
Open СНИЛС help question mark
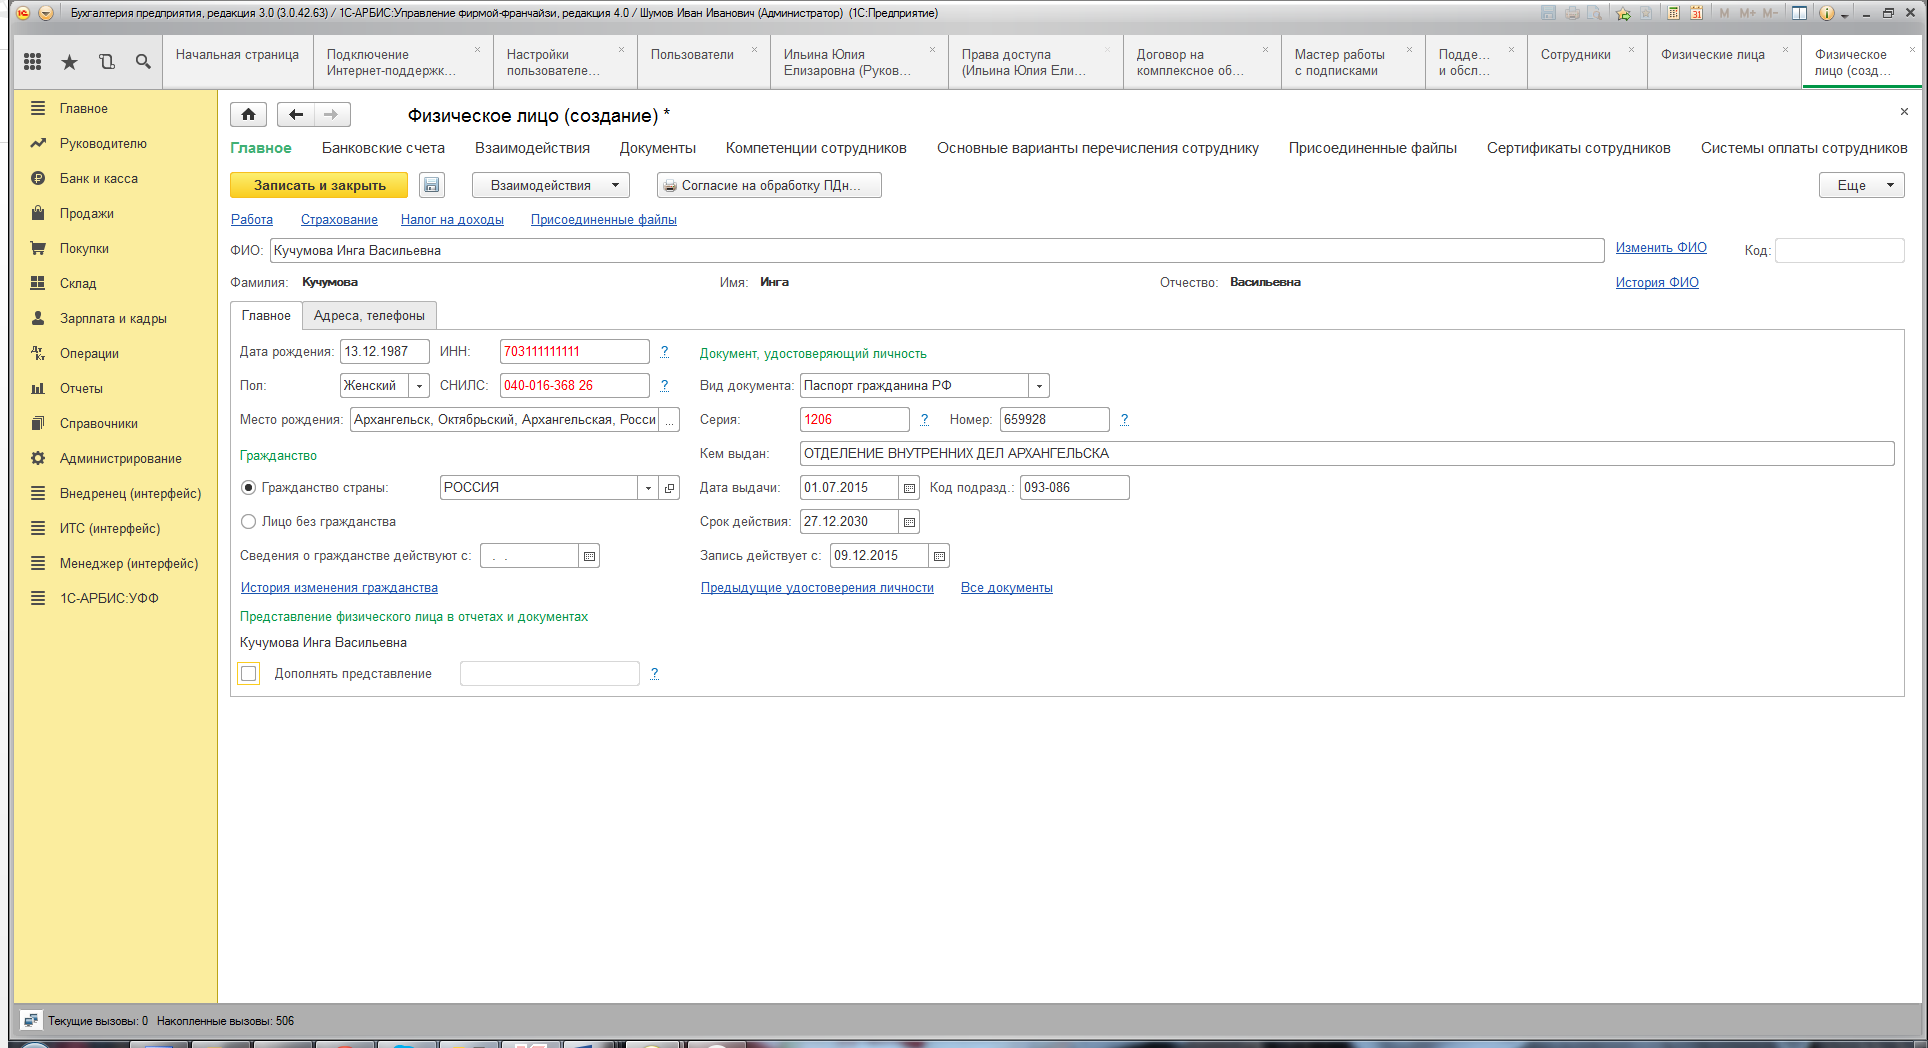664,386
